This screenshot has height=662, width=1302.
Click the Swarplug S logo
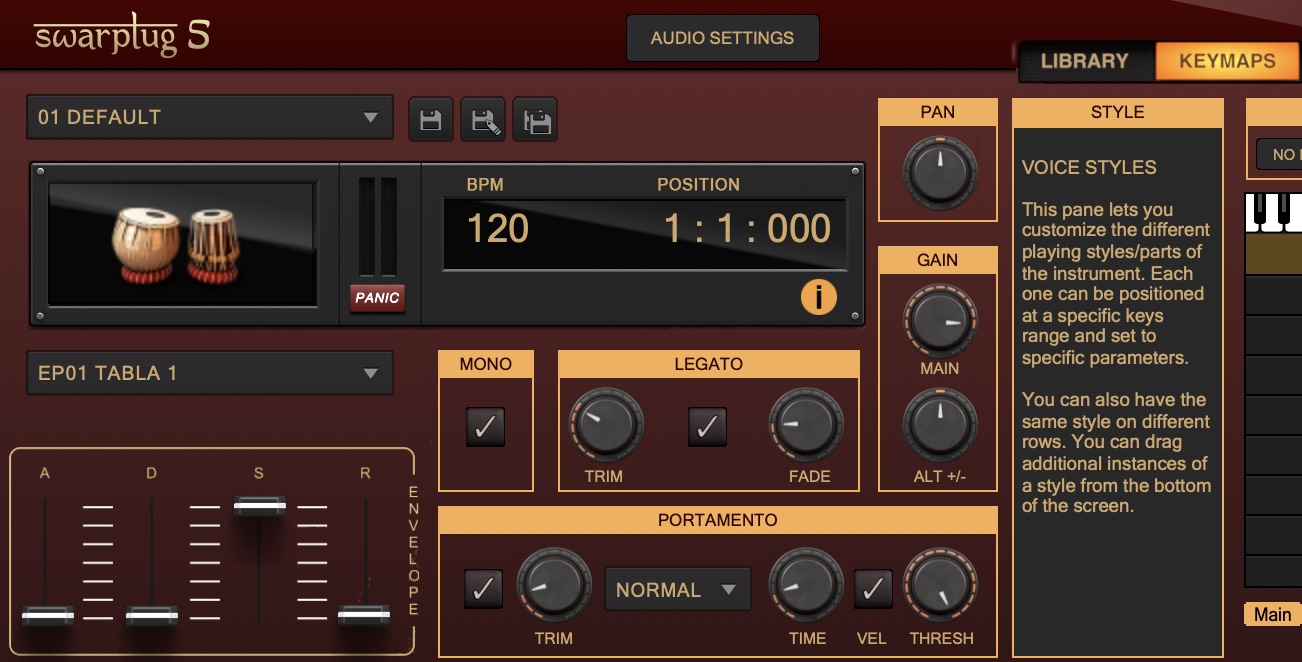coord(121,37)
